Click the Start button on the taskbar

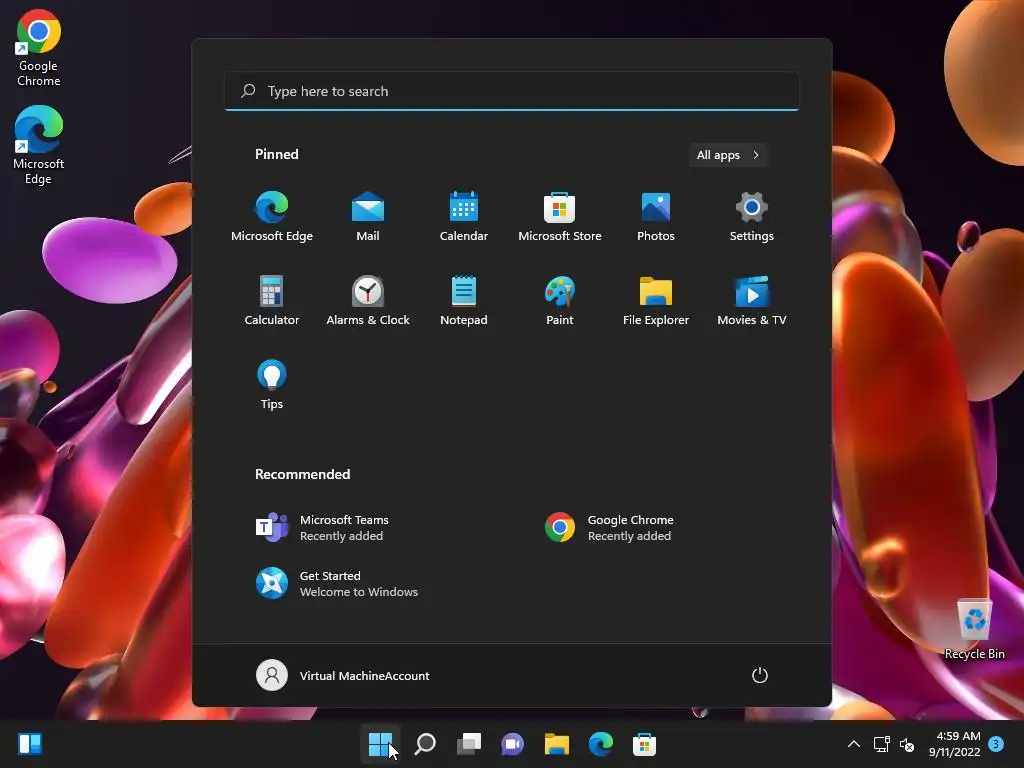pos(380,744)
